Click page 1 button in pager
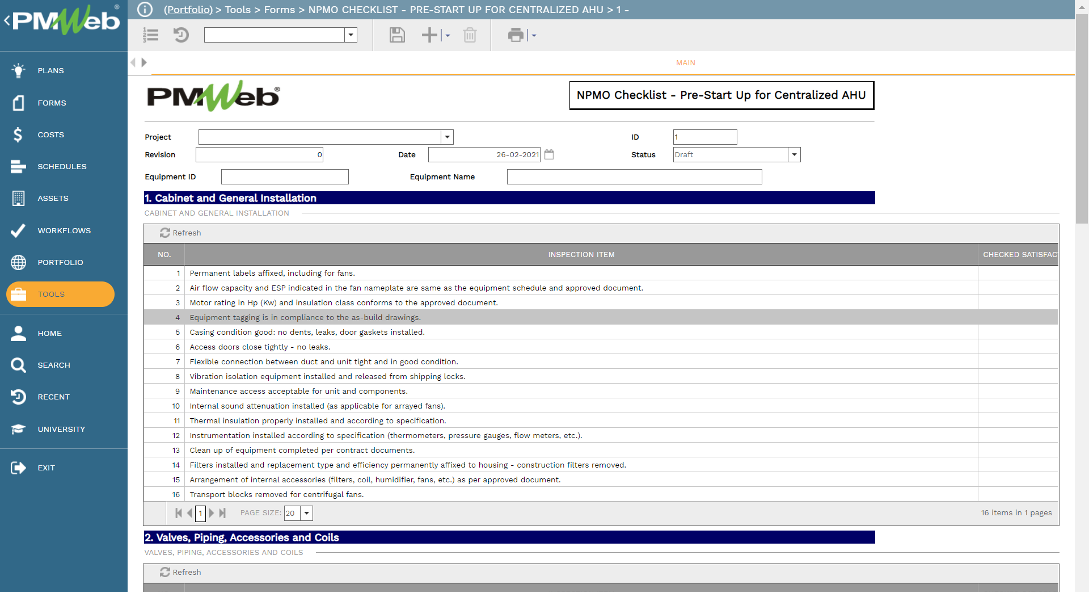The height and width of the screenshot is (593, 1089). [x=200, y=513]
